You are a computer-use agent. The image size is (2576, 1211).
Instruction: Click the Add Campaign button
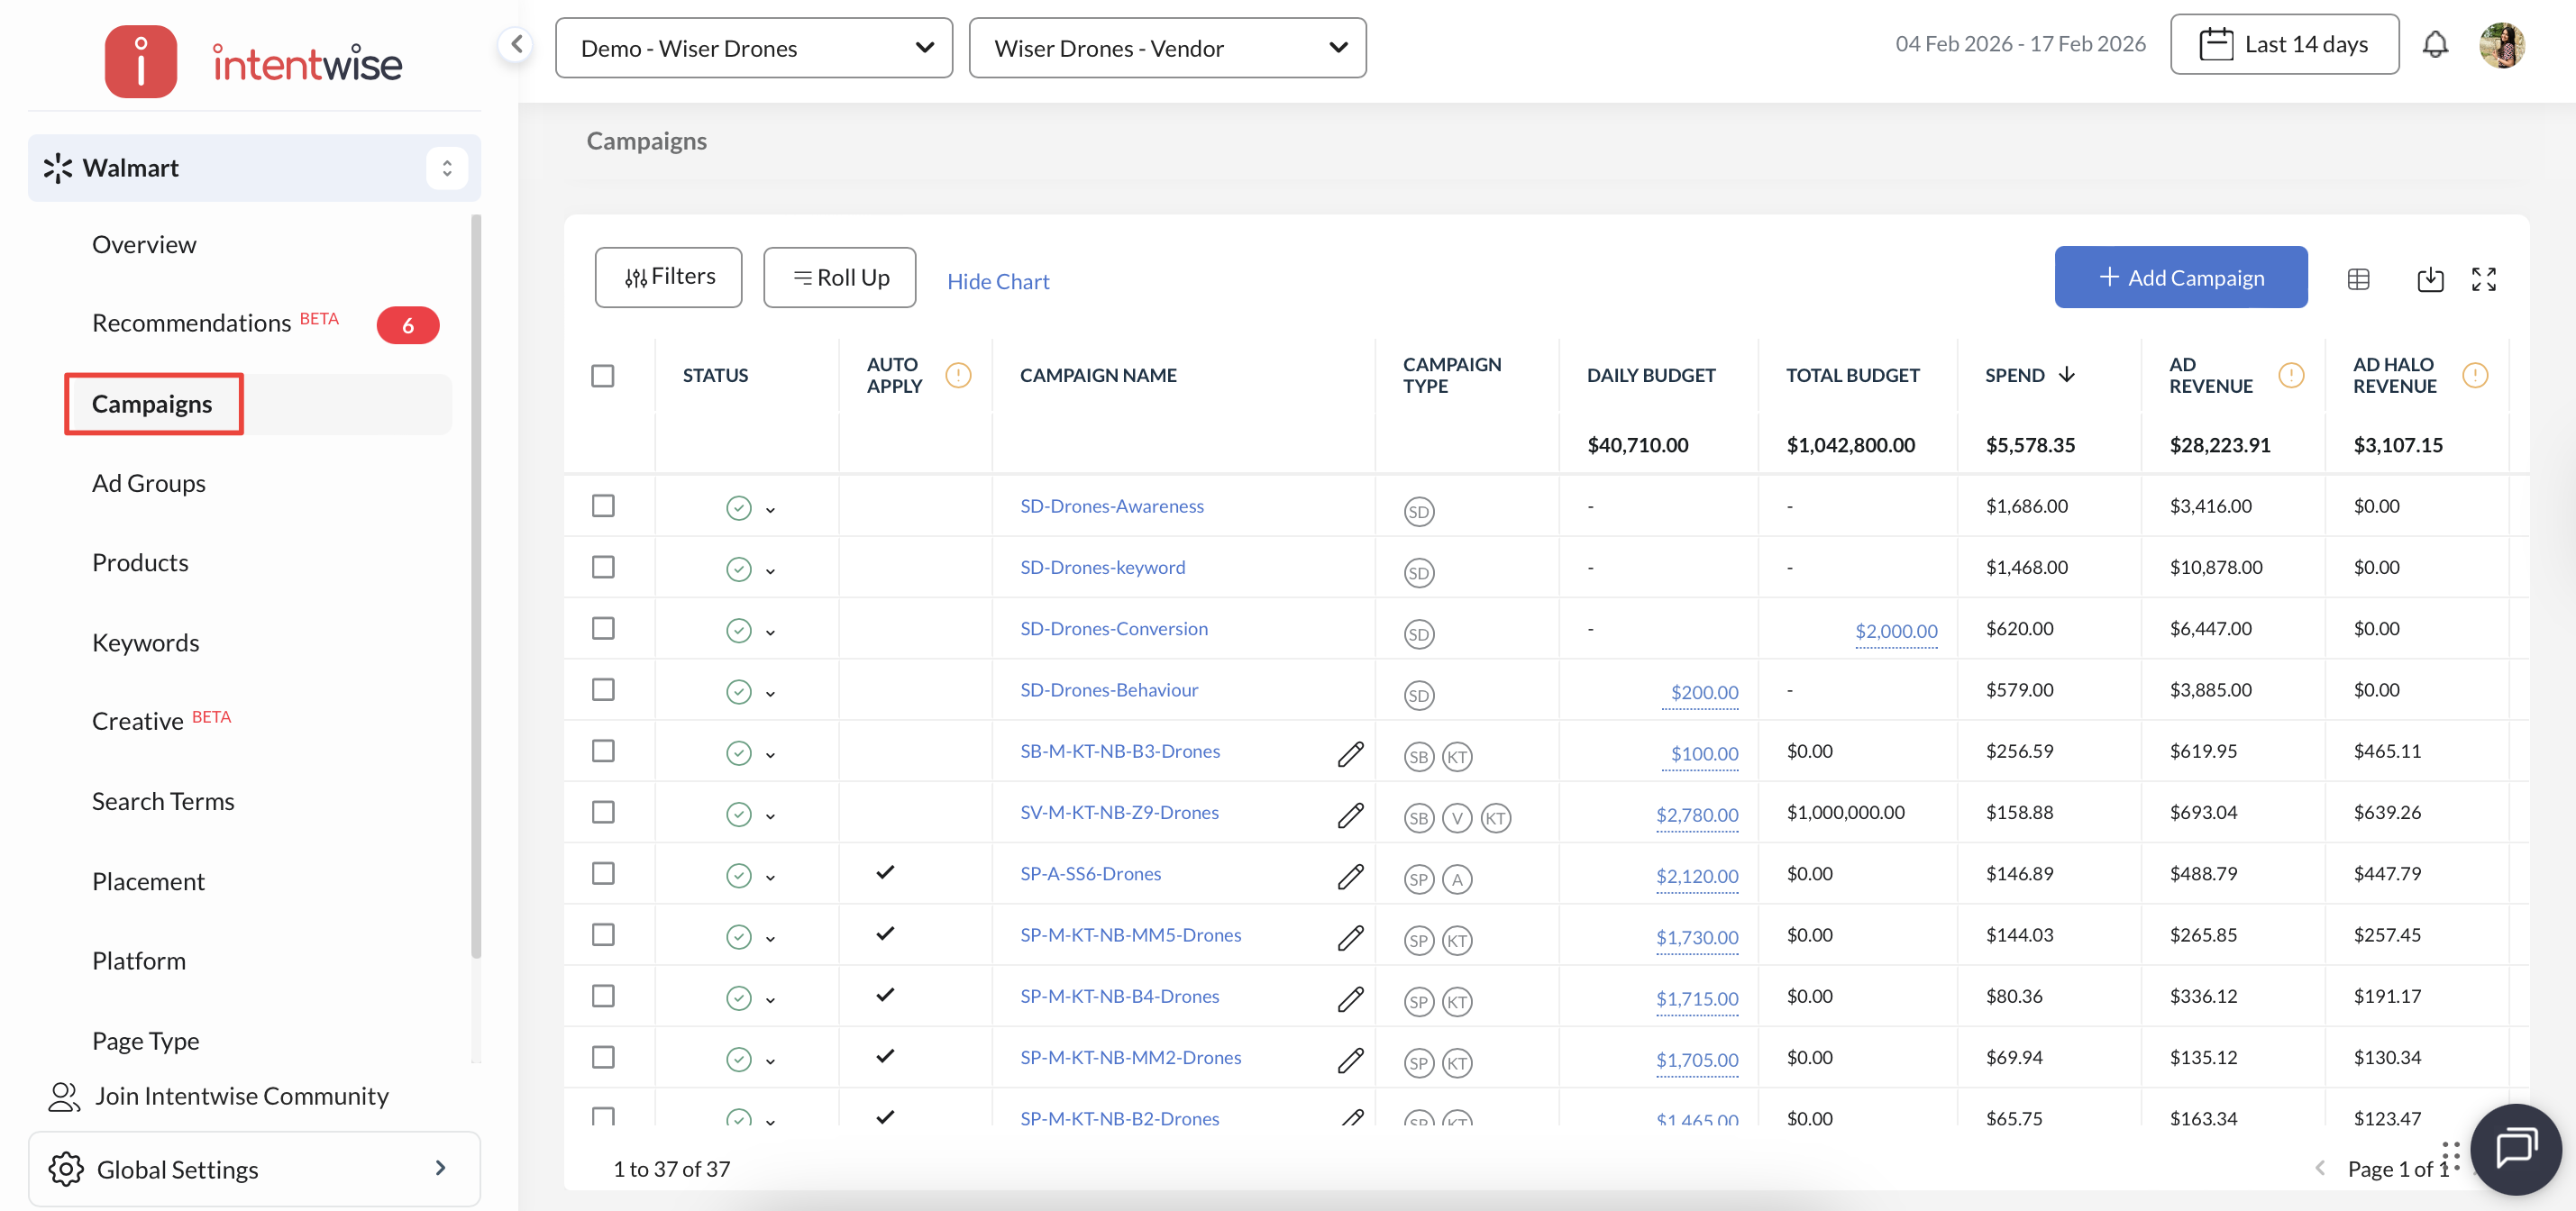tap(2180, 277)
